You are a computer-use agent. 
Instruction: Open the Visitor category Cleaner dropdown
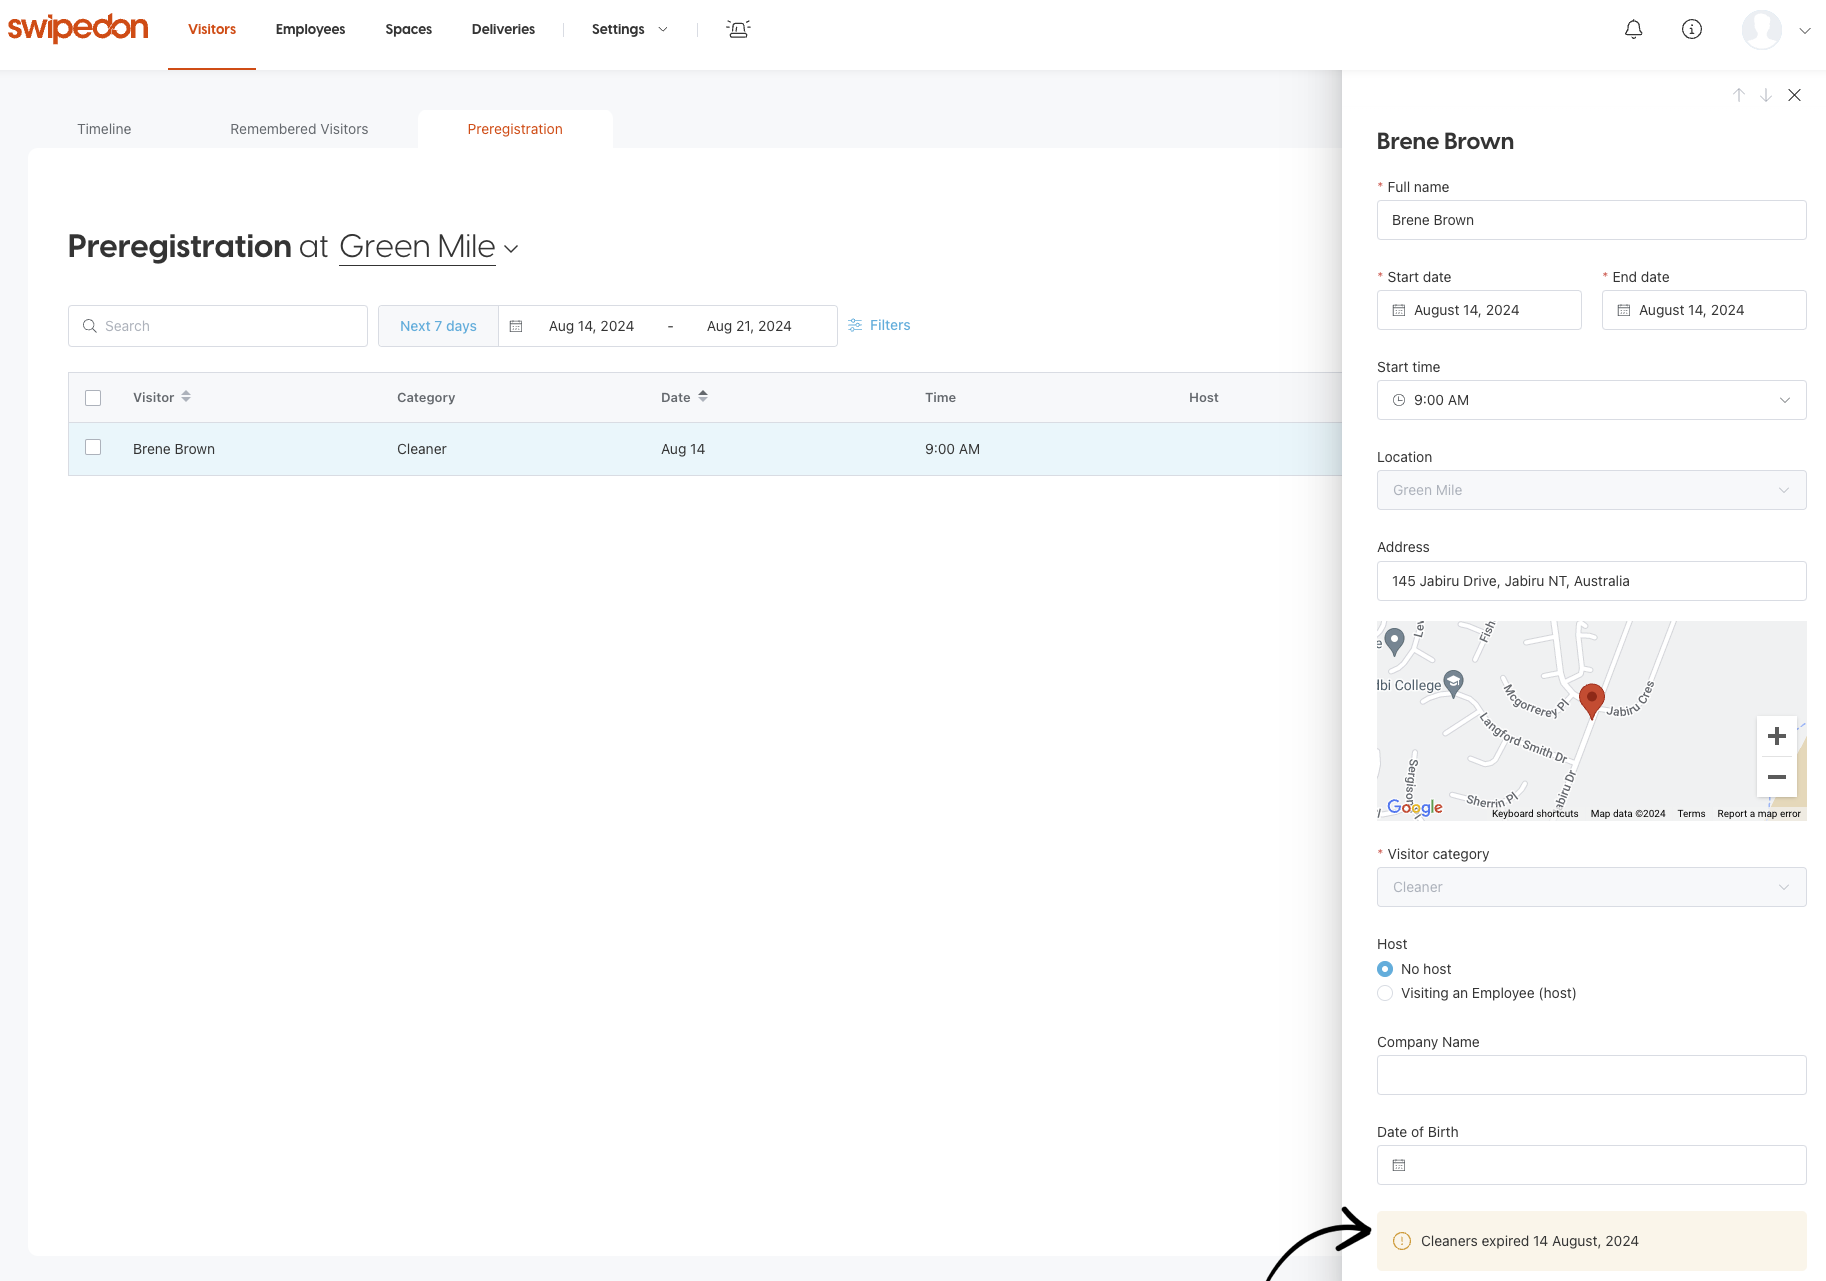pyautogui.click(x=1591, y=887)
